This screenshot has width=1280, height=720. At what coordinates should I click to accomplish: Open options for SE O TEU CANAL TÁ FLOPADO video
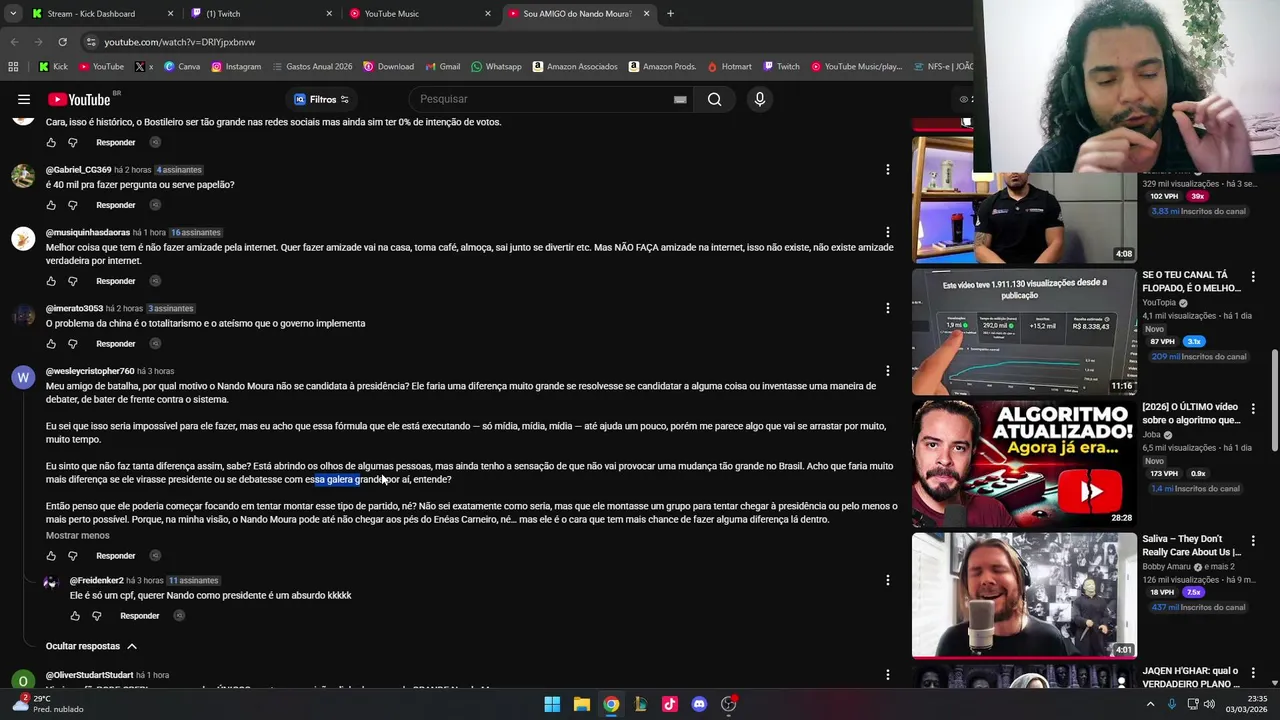pyautogui.click(x=1253, y=275)
